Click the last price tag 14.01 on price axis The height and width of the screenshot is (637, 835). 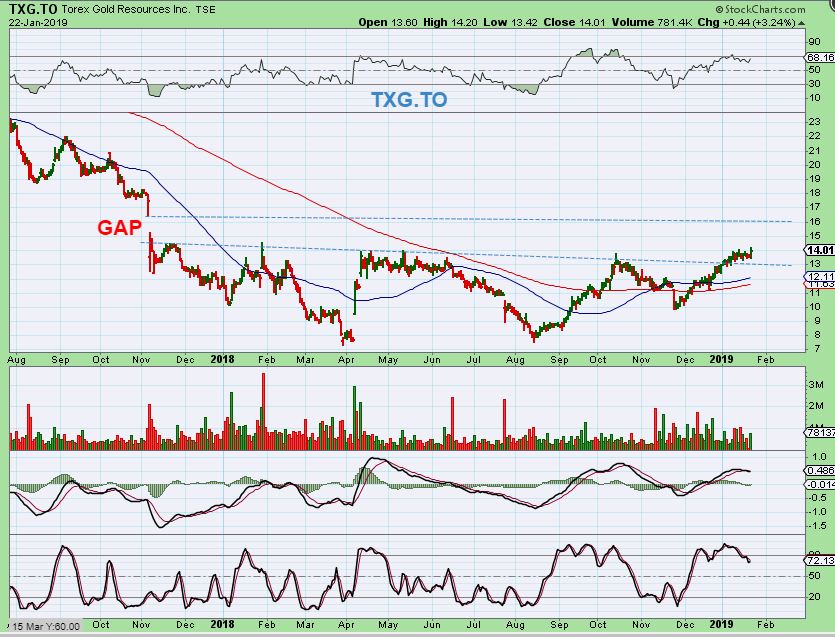pos(820,250)
